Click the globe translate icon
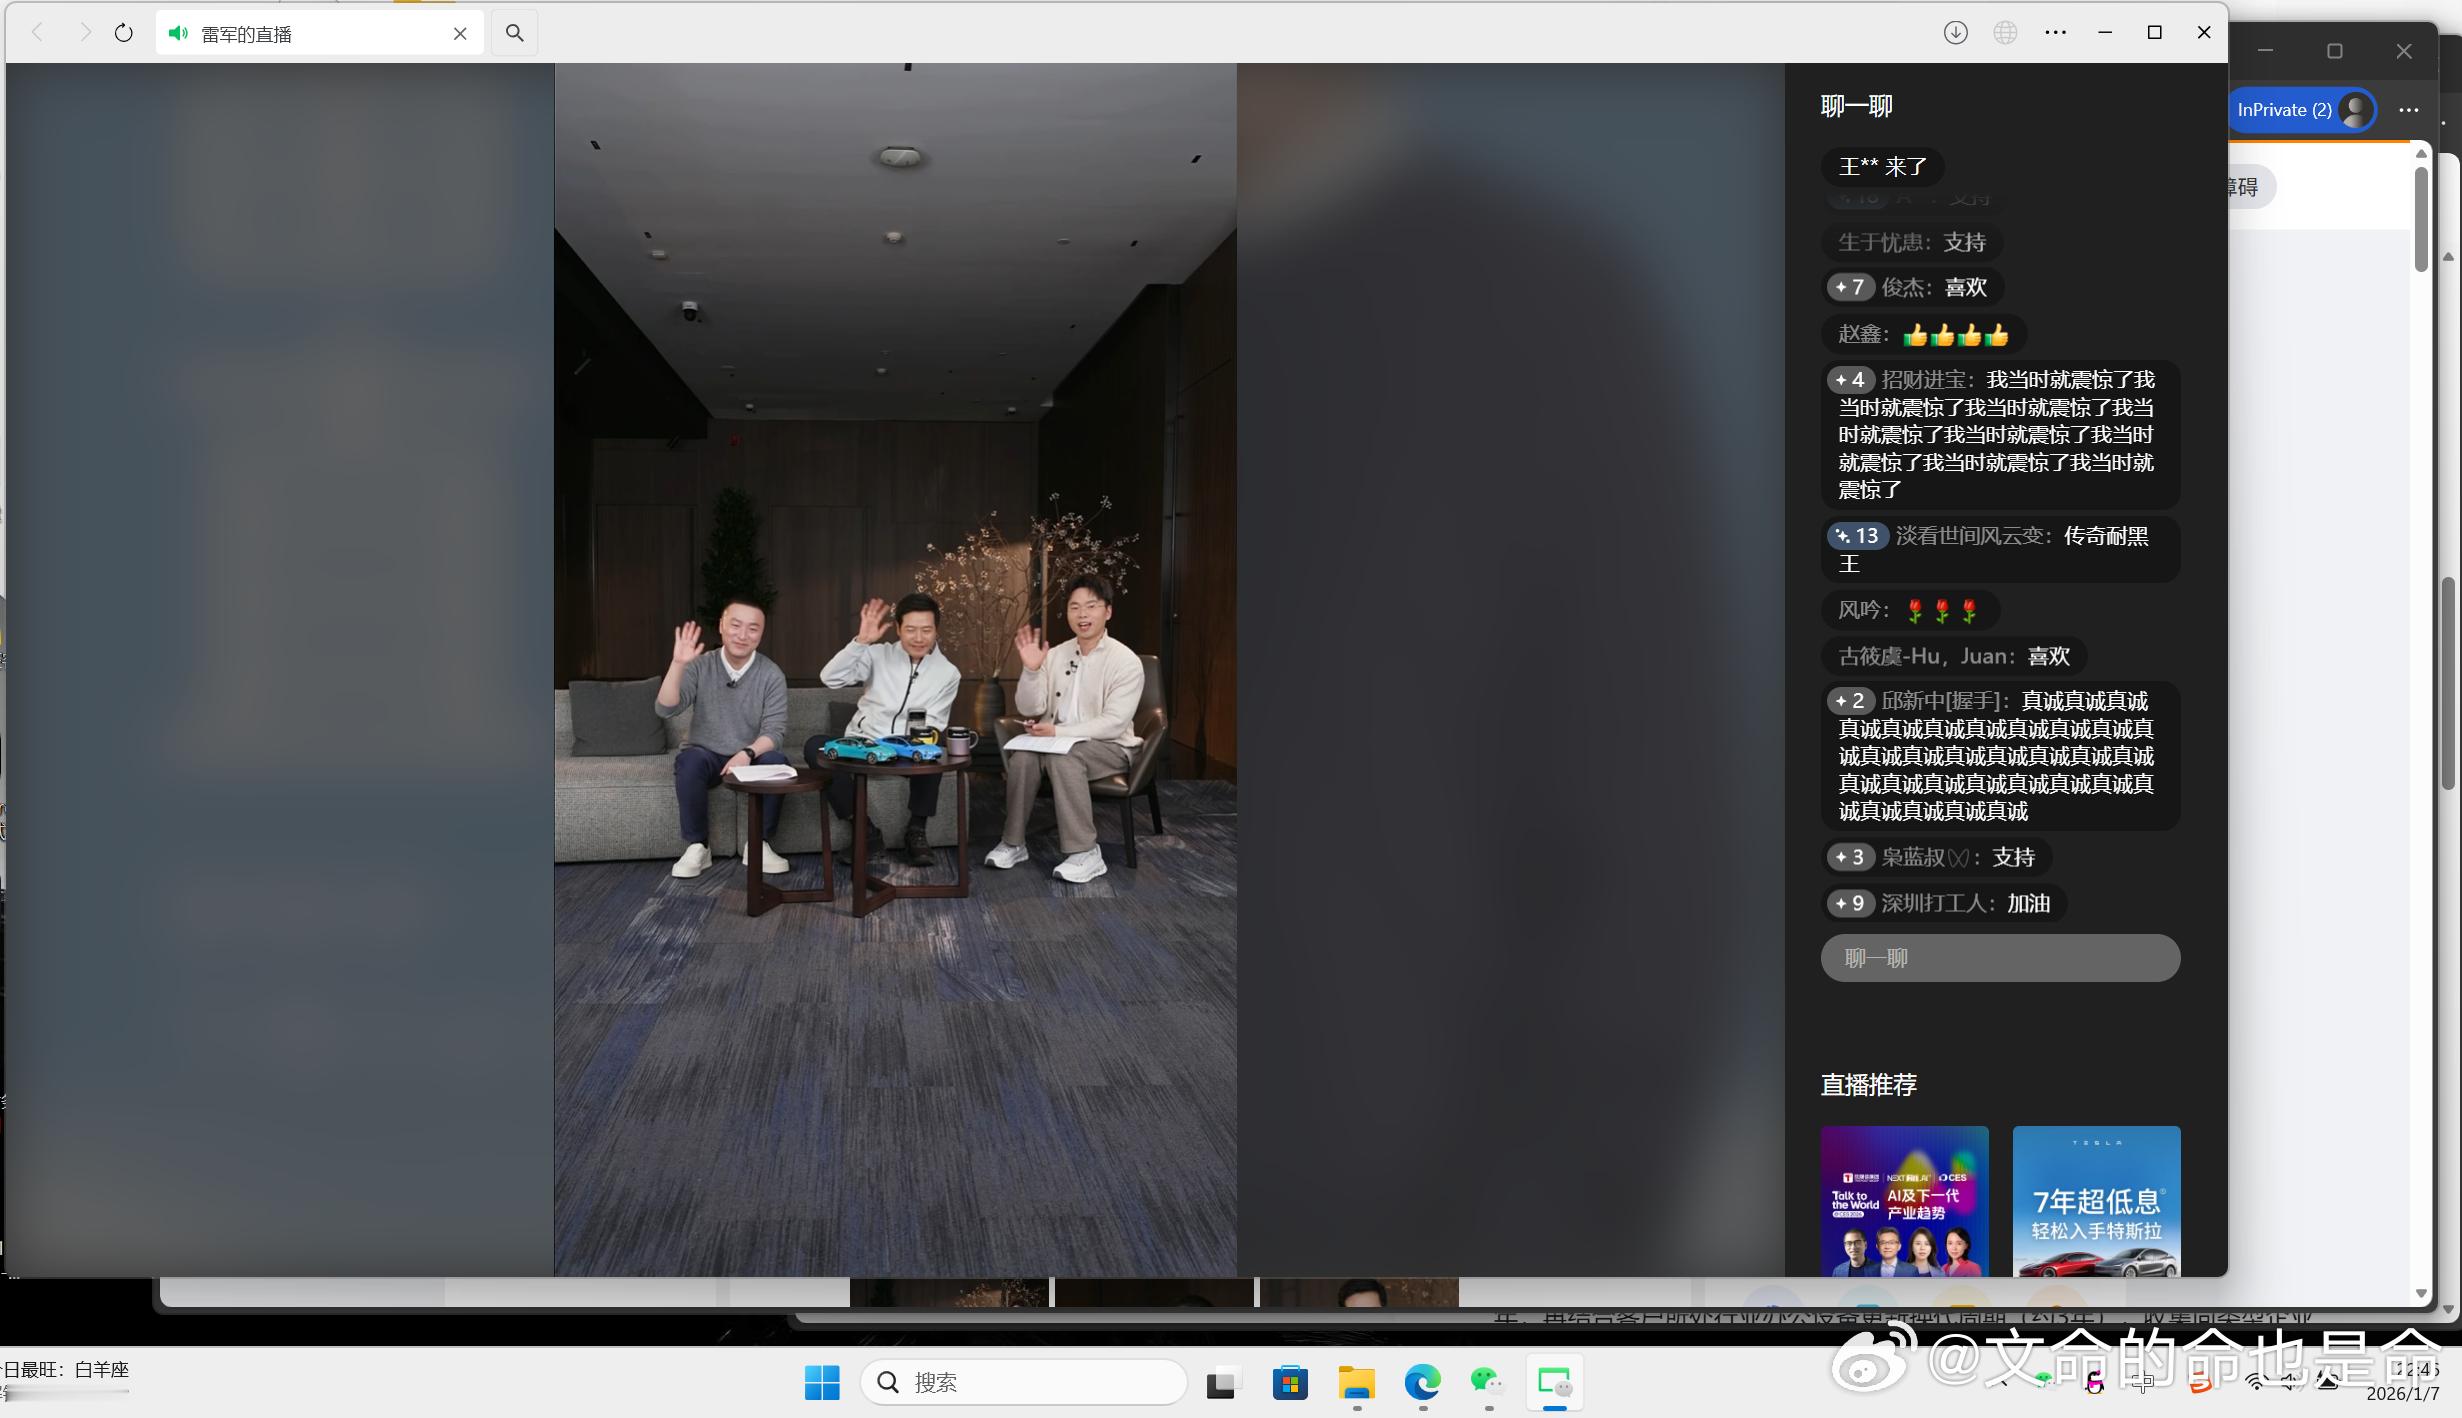 (x=2005, y=33)
